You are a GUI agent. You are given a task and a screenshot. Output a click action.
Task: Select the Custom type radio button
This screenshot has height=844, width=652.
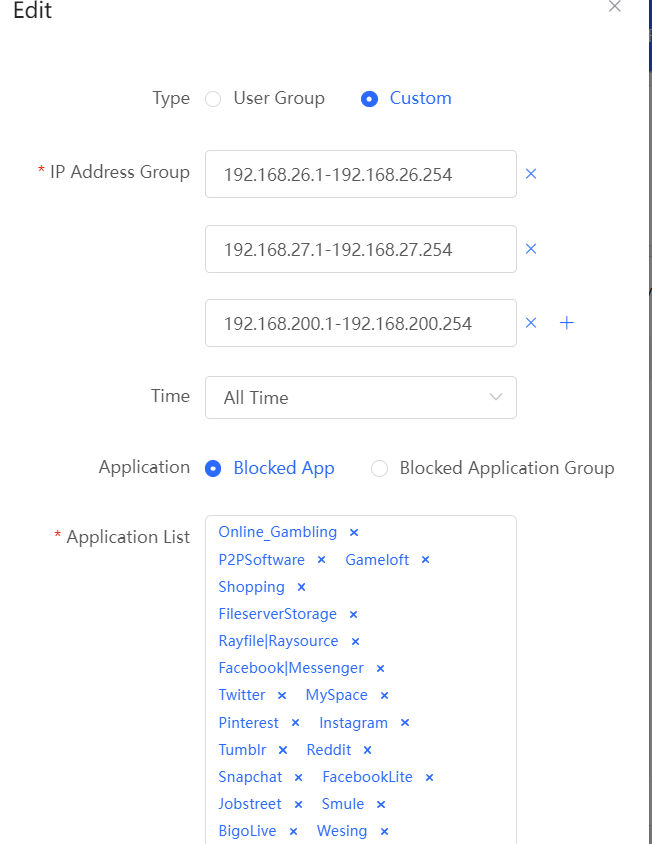click(369, 99)
